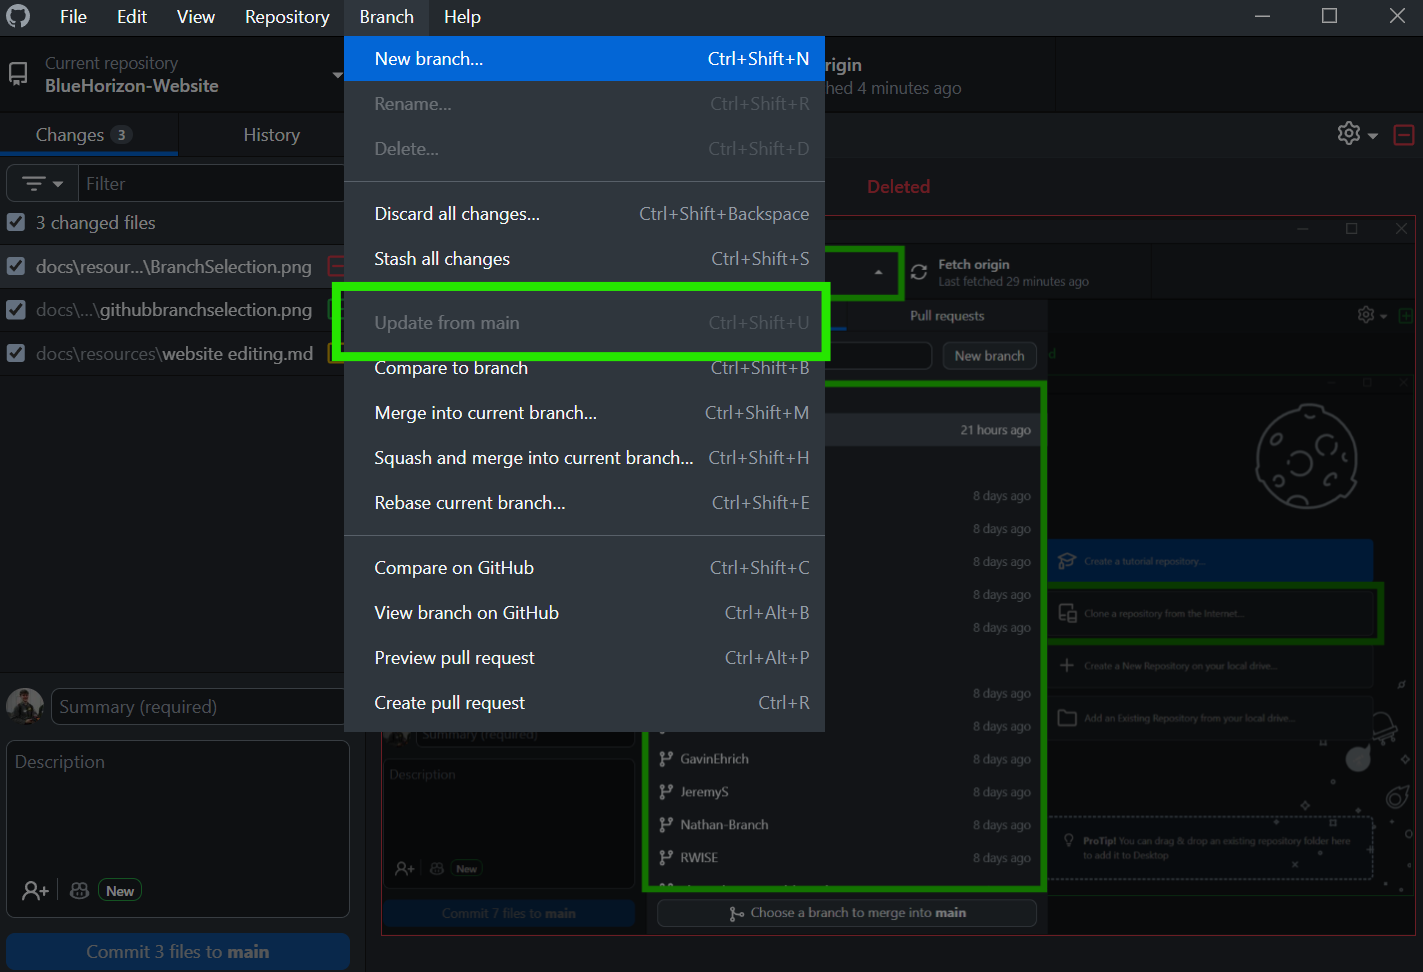Click the add co-authors icon
The image size is (1423, 972).
click(35, 890)
